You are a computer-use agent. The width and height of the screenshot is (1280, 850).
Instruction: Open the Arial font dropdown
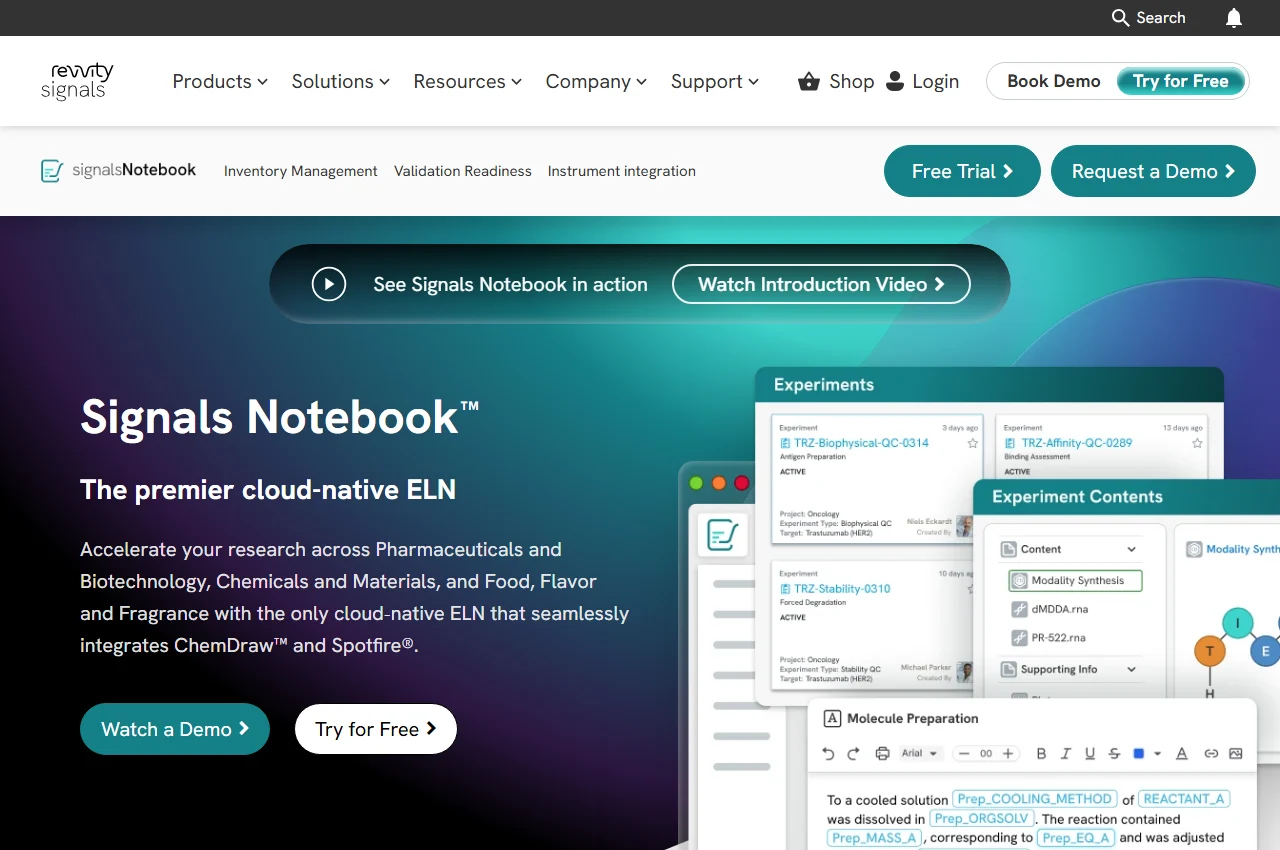tap(920, 754)
